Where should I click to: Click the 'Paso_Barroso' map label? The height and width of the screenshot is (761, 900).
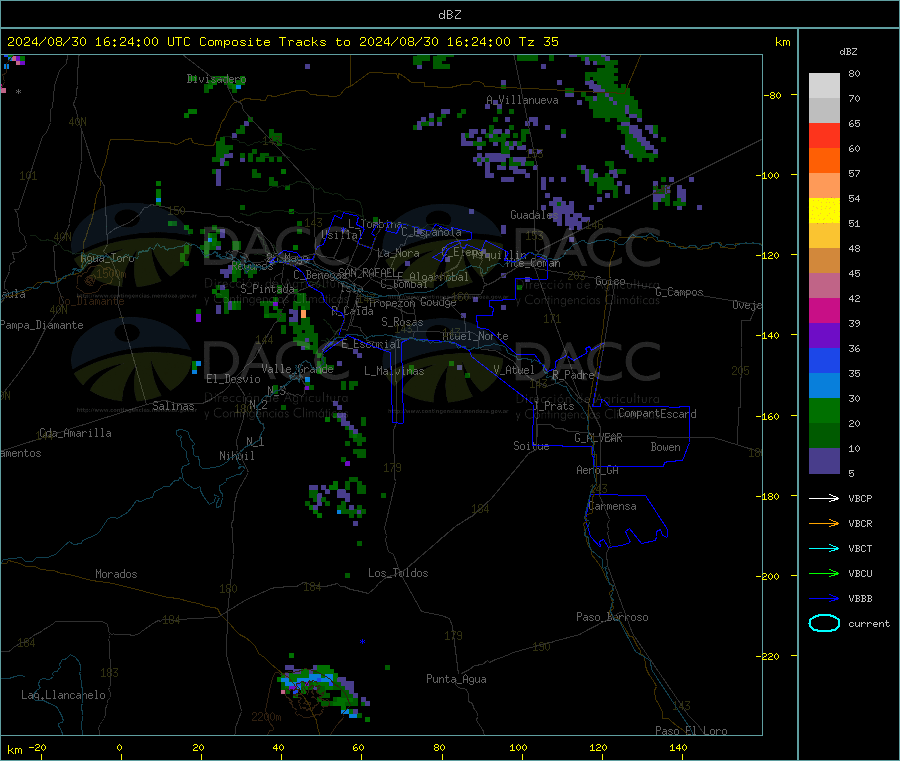[x=612, y=617]
